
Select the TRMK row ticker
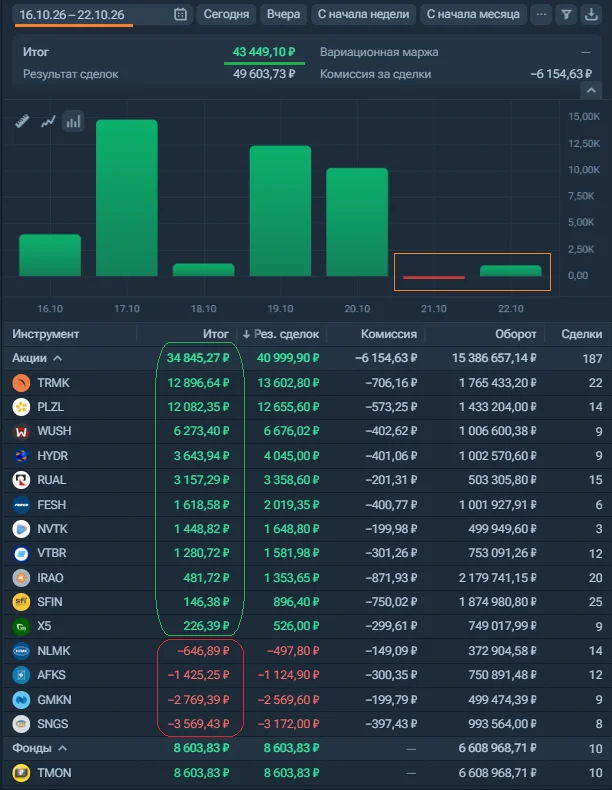coord(53,383)
